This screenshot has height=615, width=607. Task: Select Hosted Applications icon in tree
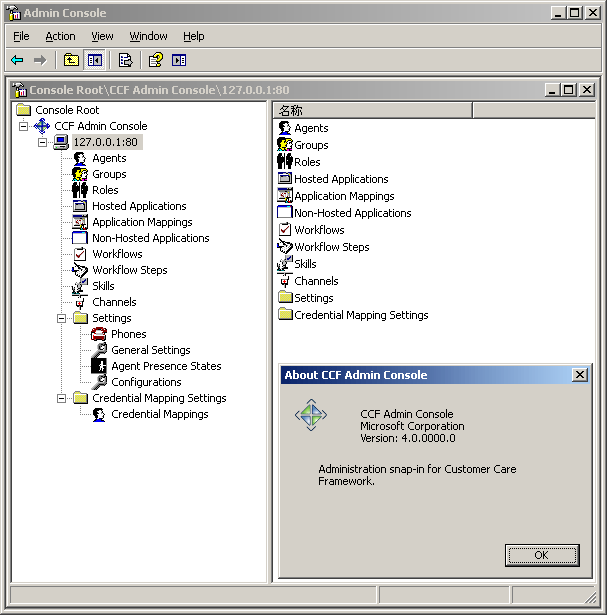(x=80, y=206)
